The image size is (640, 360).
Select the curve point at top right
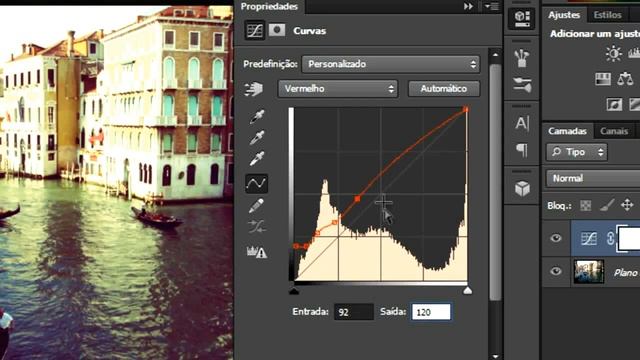[466, 109]
